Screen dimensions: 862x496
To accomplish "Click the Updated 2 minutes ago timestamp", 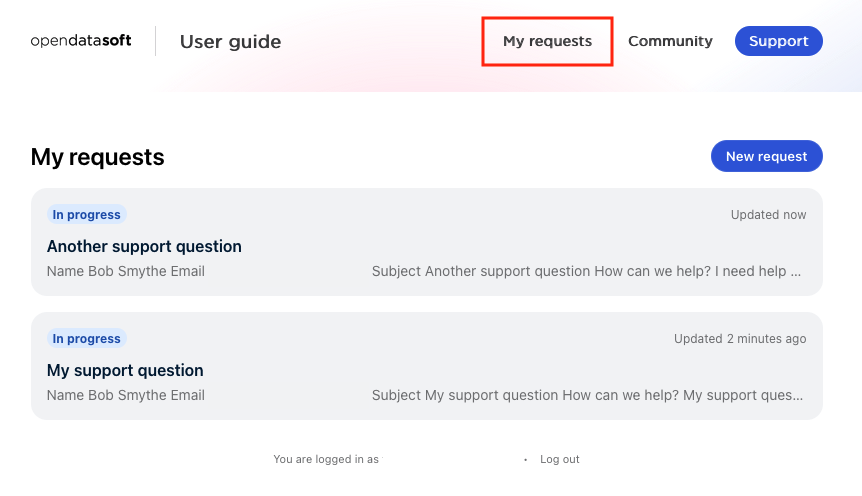I will 740,339.
